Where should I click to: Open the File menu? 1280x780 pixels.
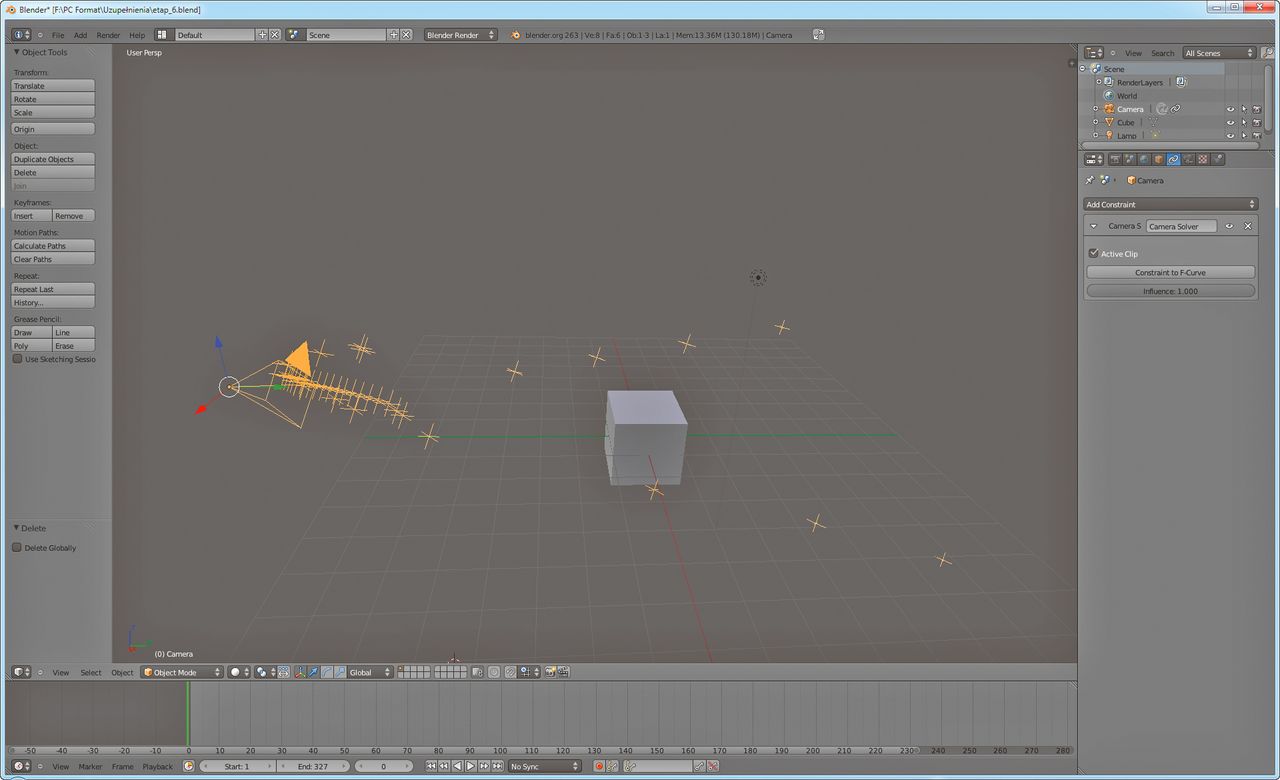pos(58,34)
